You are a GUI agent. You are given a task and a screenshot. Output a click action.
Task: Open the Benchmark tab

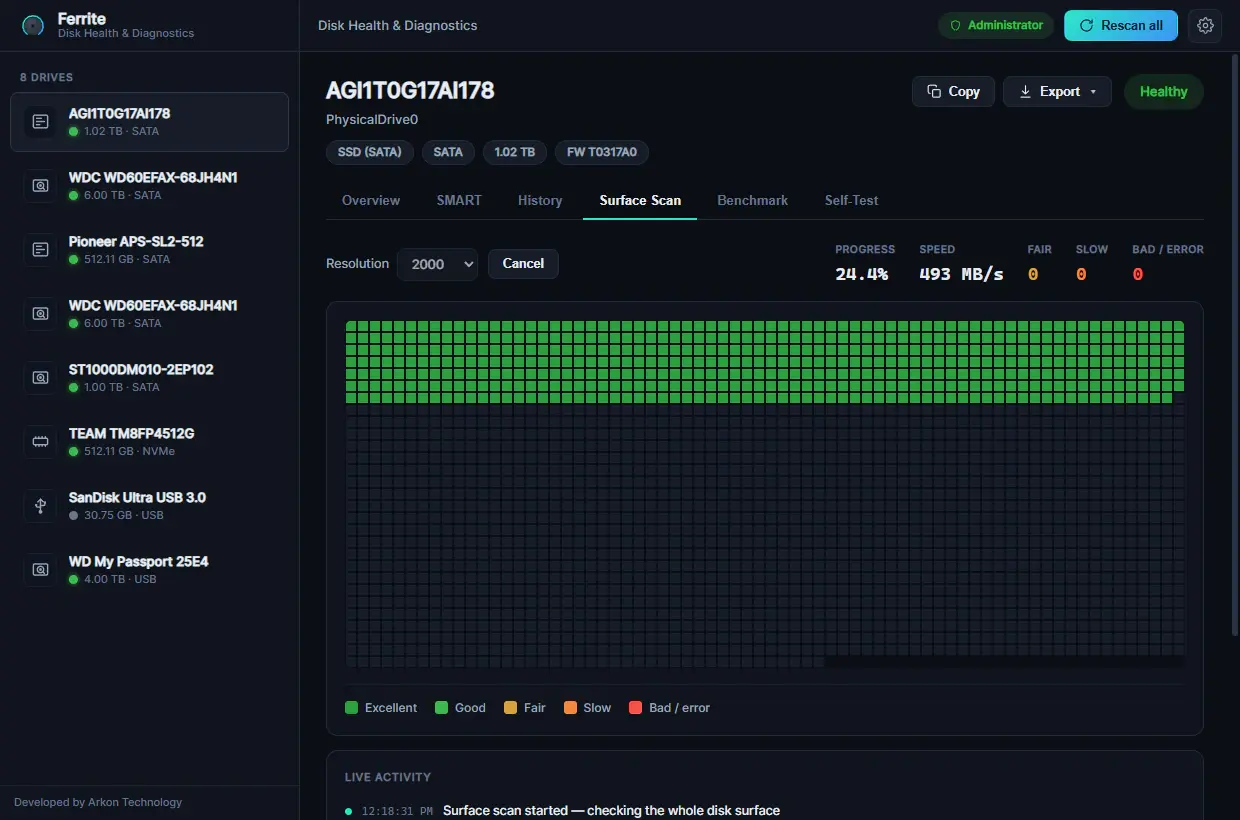[x=753, y=200]
